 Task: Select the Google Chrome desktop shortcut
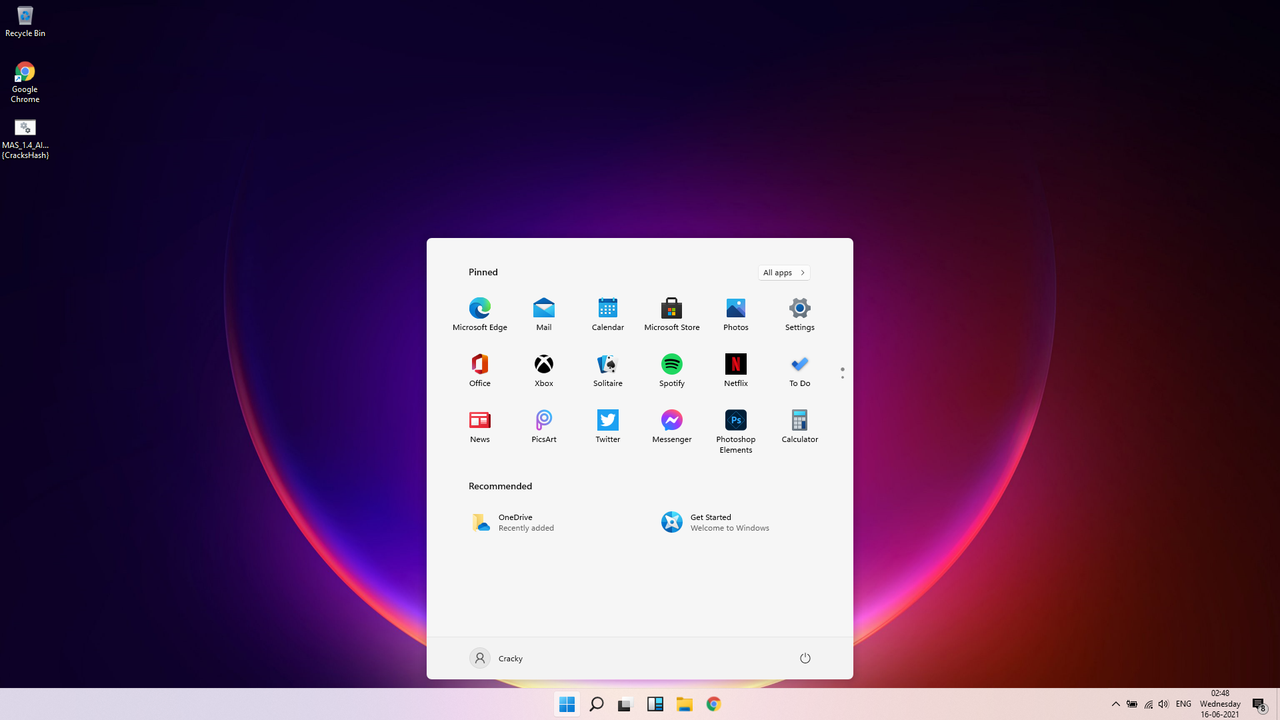(x=25, y=82)
